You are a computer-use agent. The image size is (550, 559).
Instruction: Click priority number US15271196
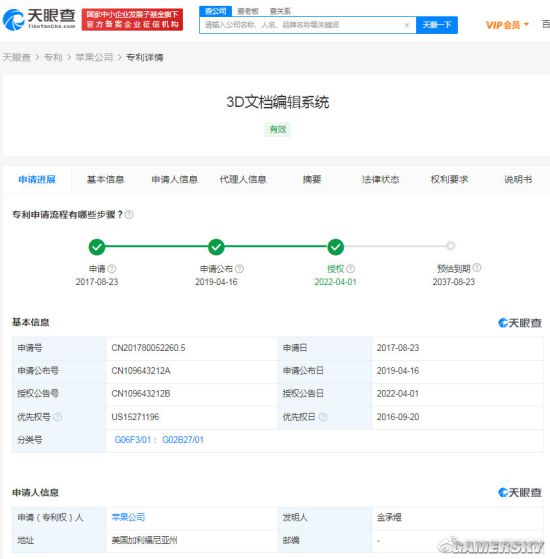(135, 417)
